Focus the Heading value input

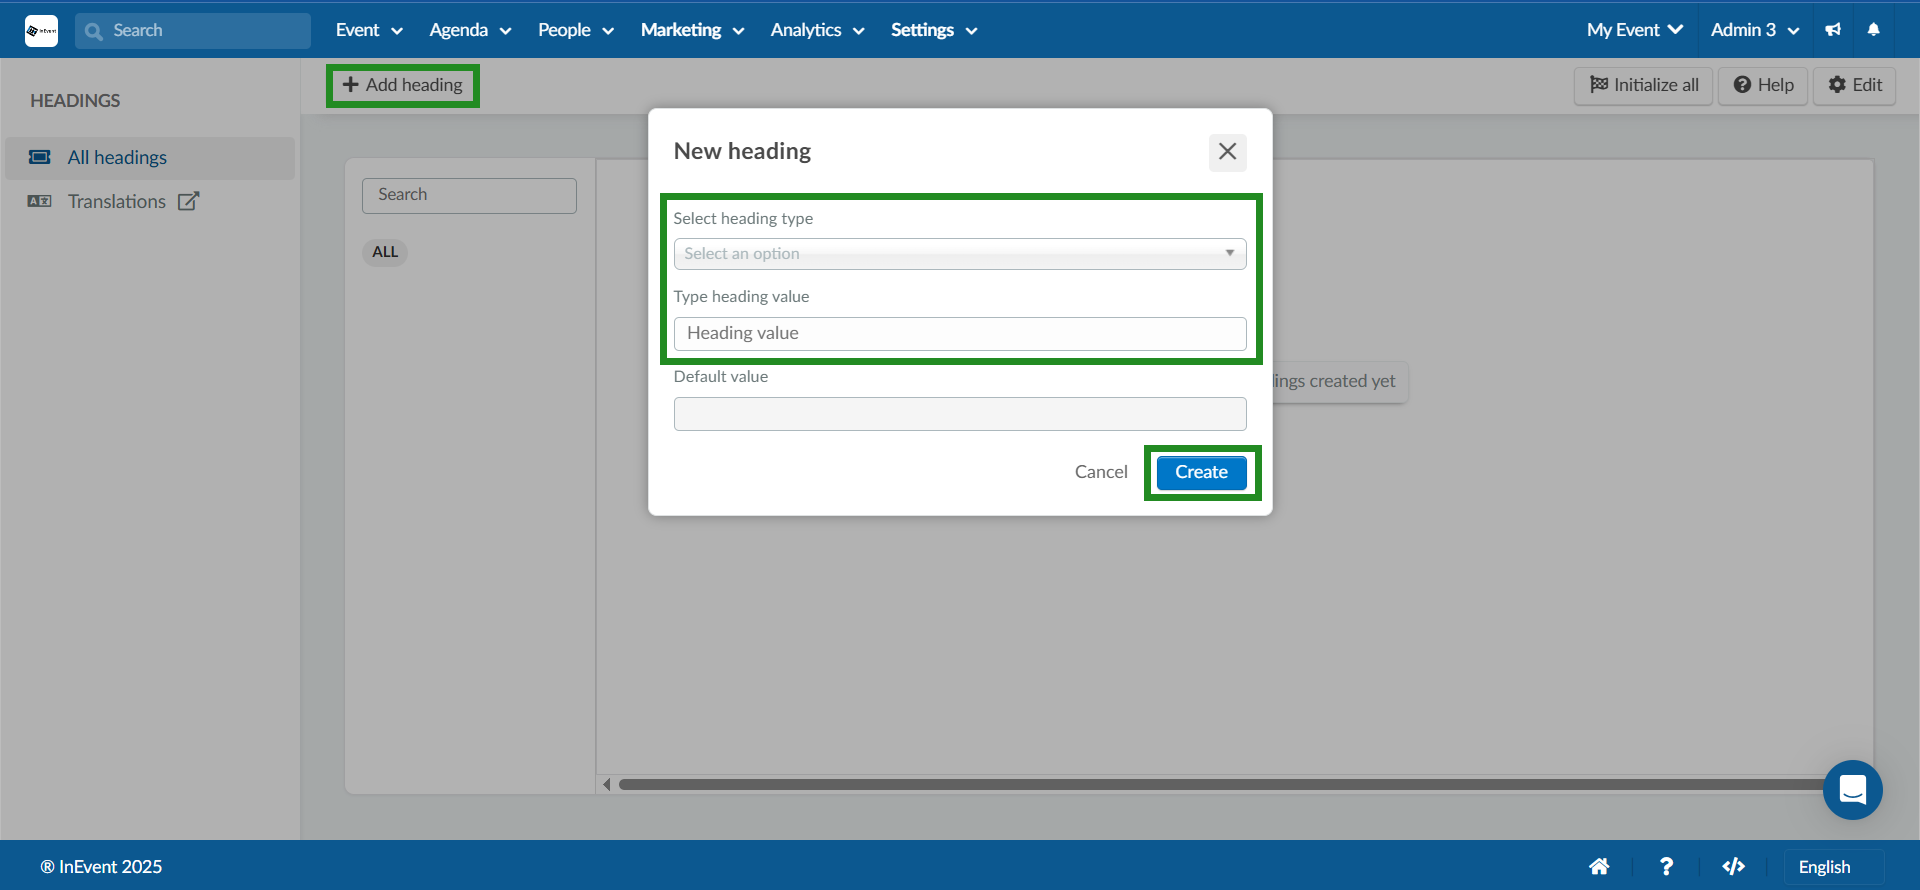tap(960, 334)
